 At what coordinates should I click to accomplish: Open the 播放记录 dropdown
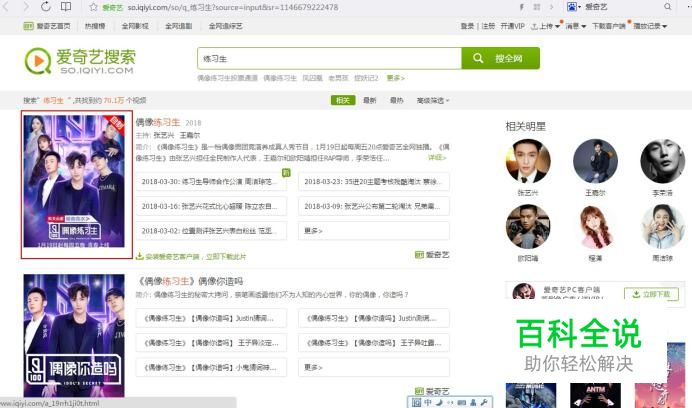[x=650, y=26]
